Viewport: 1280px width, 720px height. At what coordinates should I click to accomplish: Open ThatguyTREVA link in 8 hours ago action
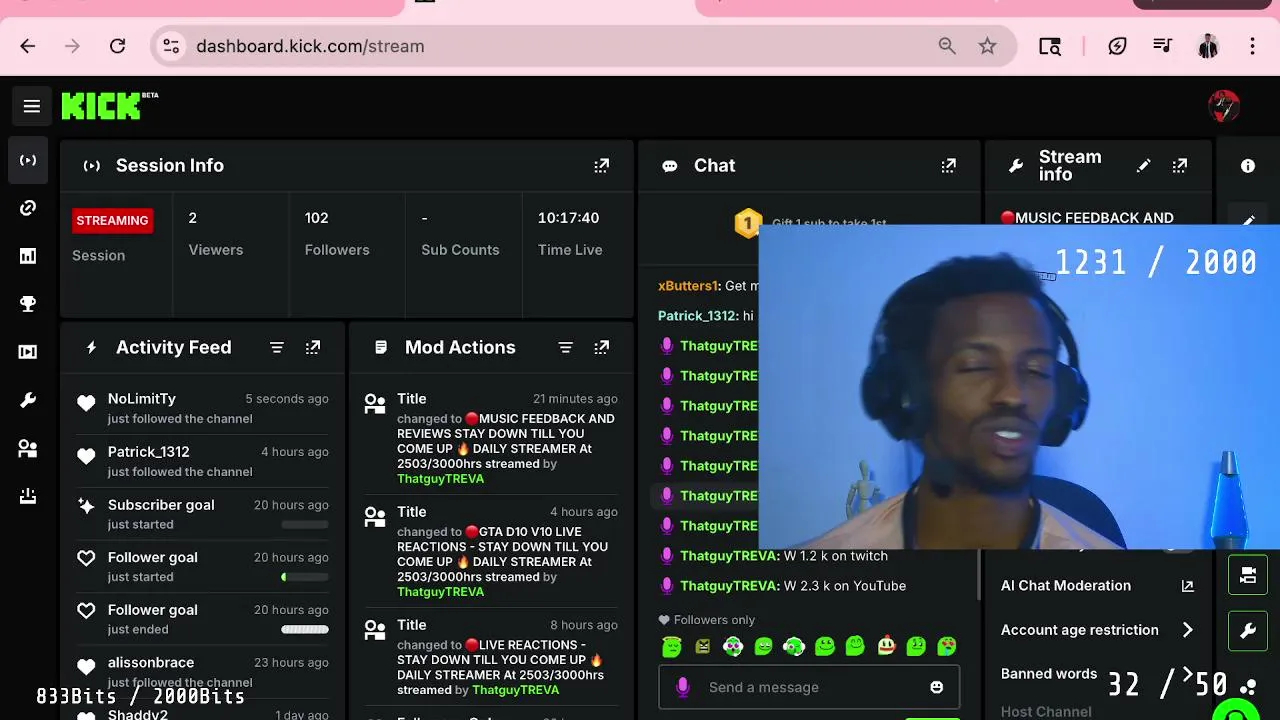coord(515,690)
